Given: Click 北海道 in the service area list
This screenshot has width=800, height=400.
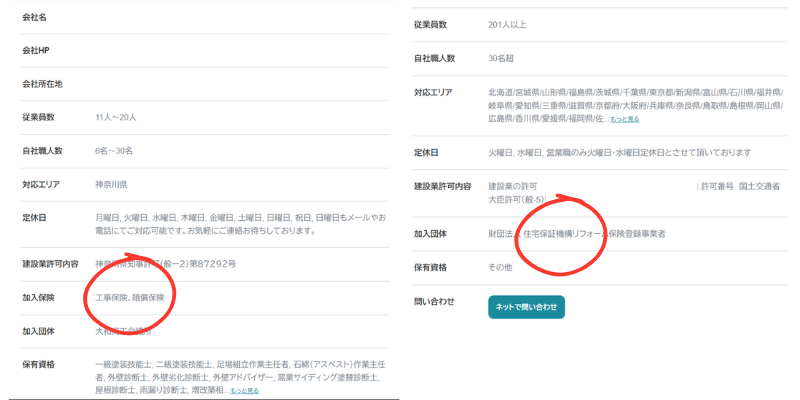Looking at the screenshot, I should 500,91.
